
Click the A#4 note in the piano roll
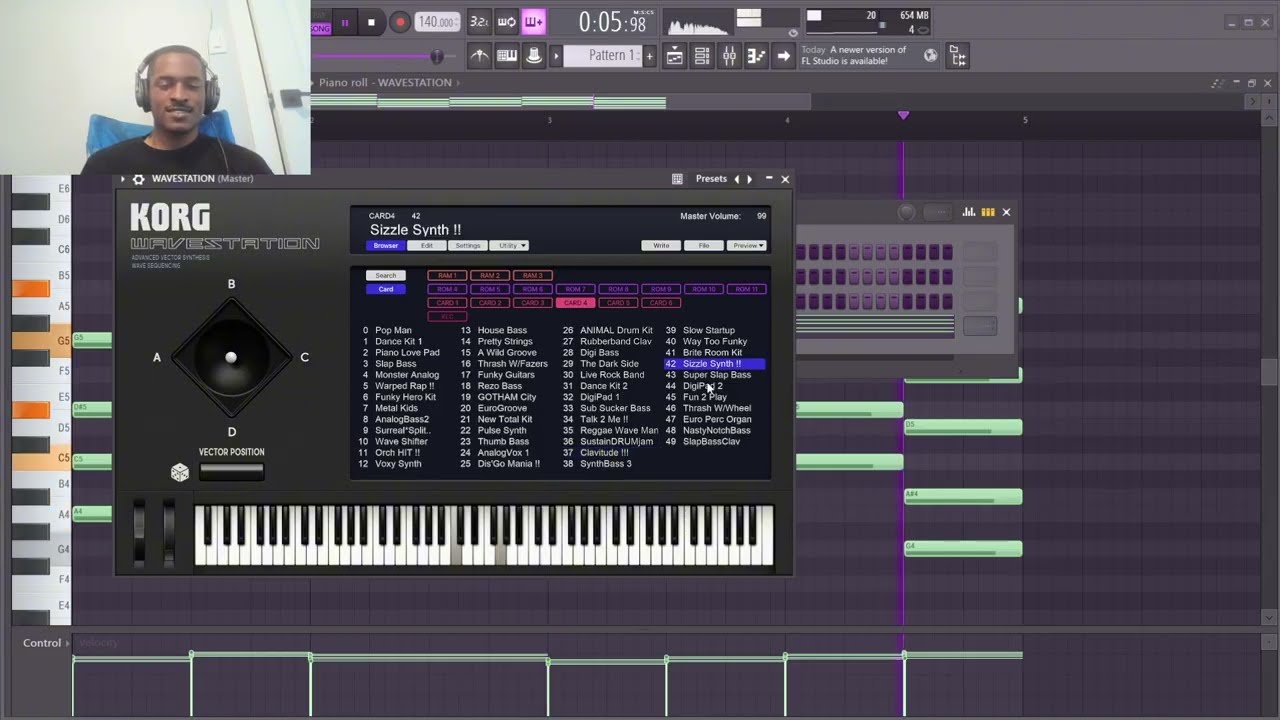(x=963, y=496)
